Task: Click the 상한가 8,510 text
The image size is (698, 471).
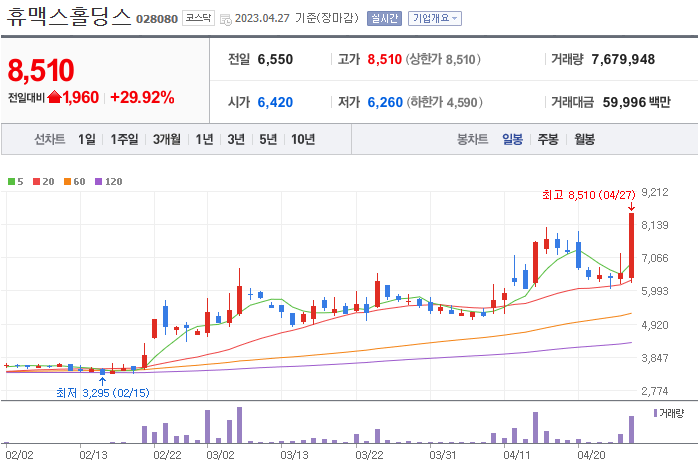Action: (443, 59)
